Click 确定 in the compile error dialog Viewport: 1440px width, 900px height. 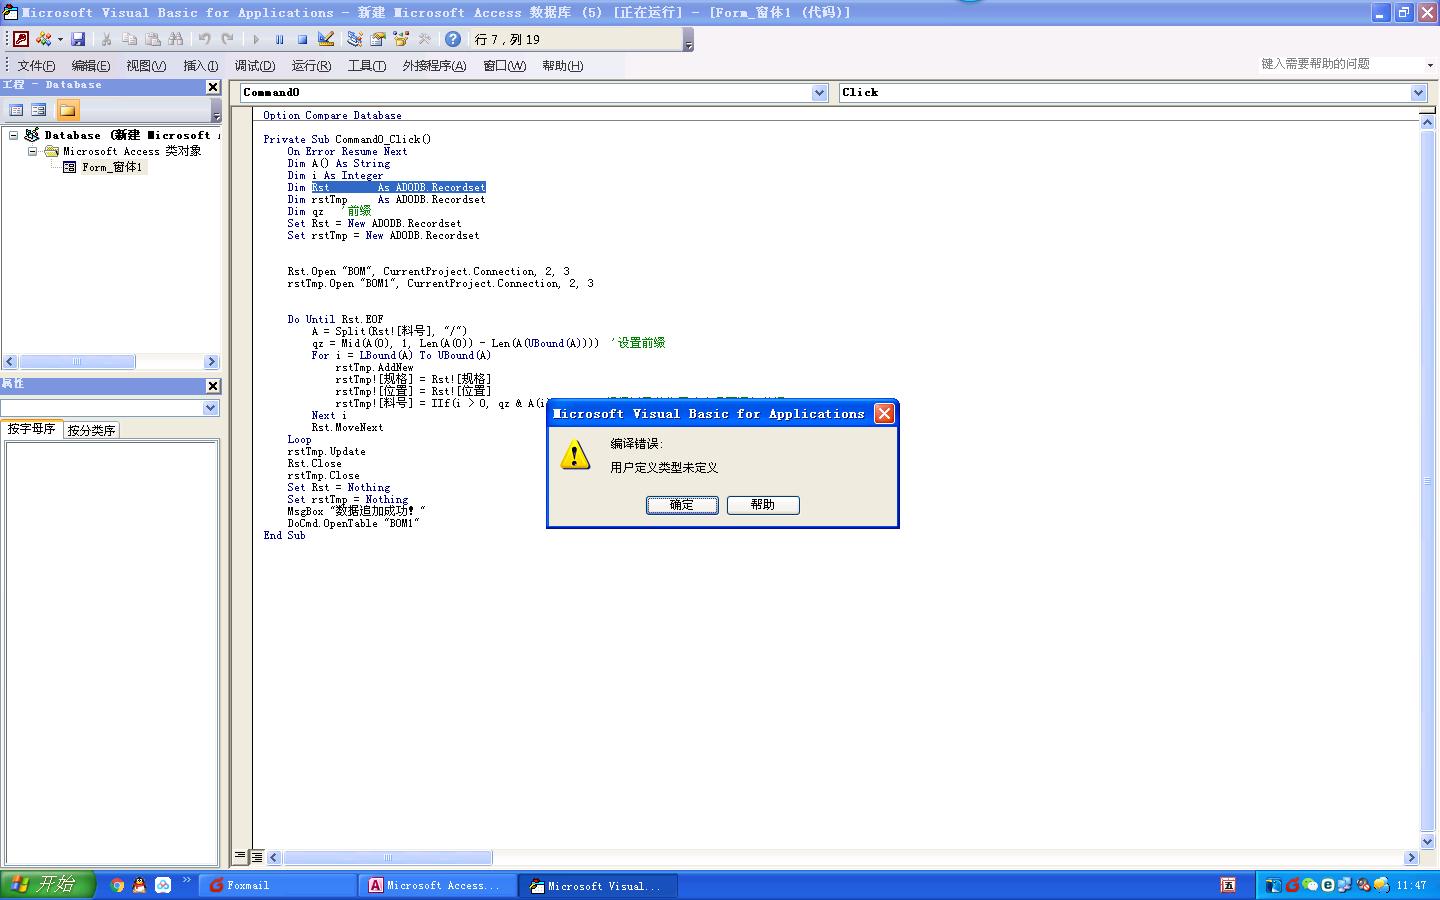click(682, 505)
